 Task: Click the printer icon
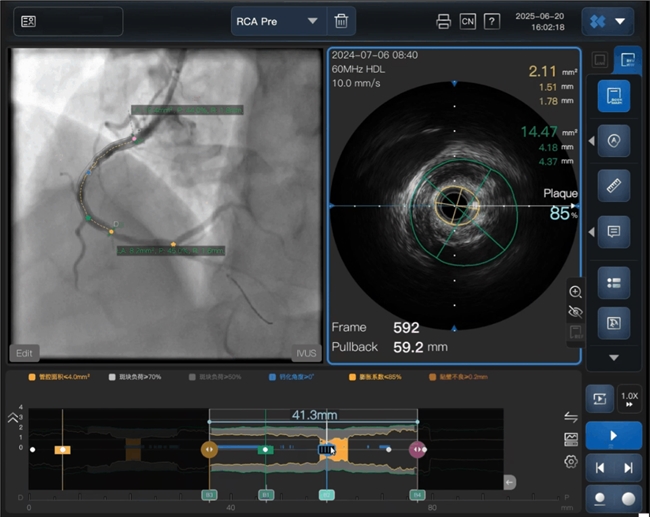(443, 22)
